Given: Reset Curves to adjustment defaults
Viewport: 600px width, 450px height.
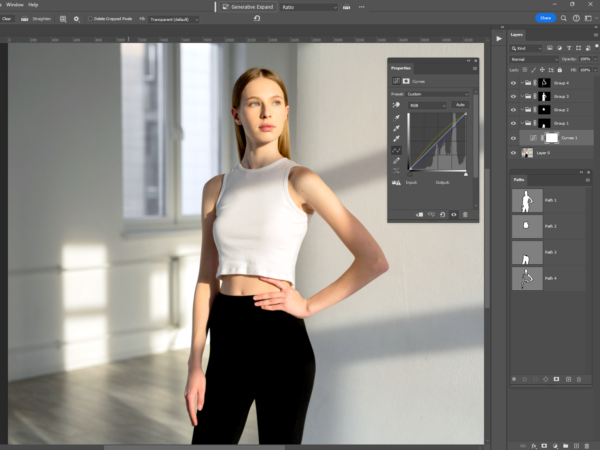Looking at the screenshot, I should click(x=442, y=214).
